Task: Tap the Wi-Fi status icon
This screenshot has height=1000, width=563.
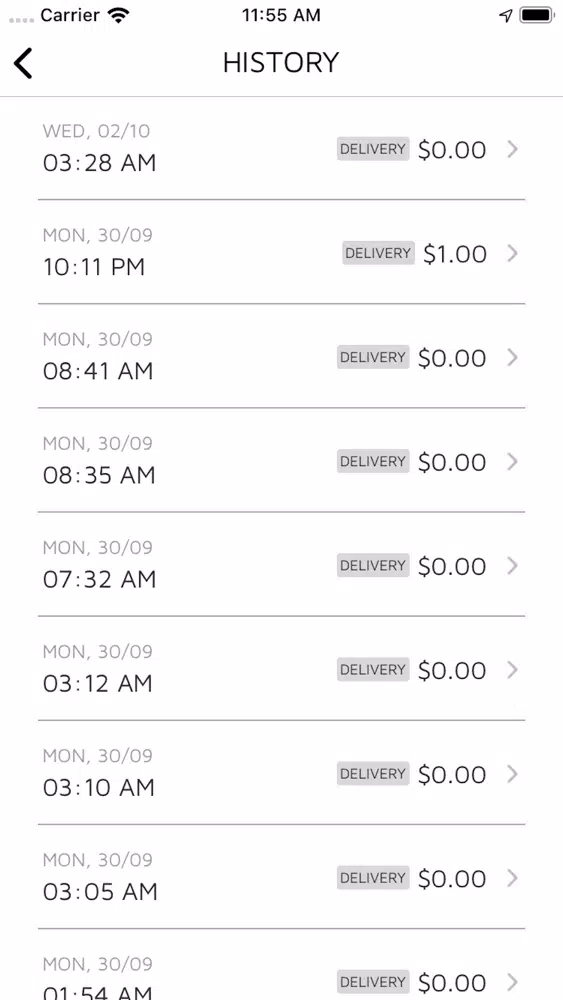Action: click(119, 15)
